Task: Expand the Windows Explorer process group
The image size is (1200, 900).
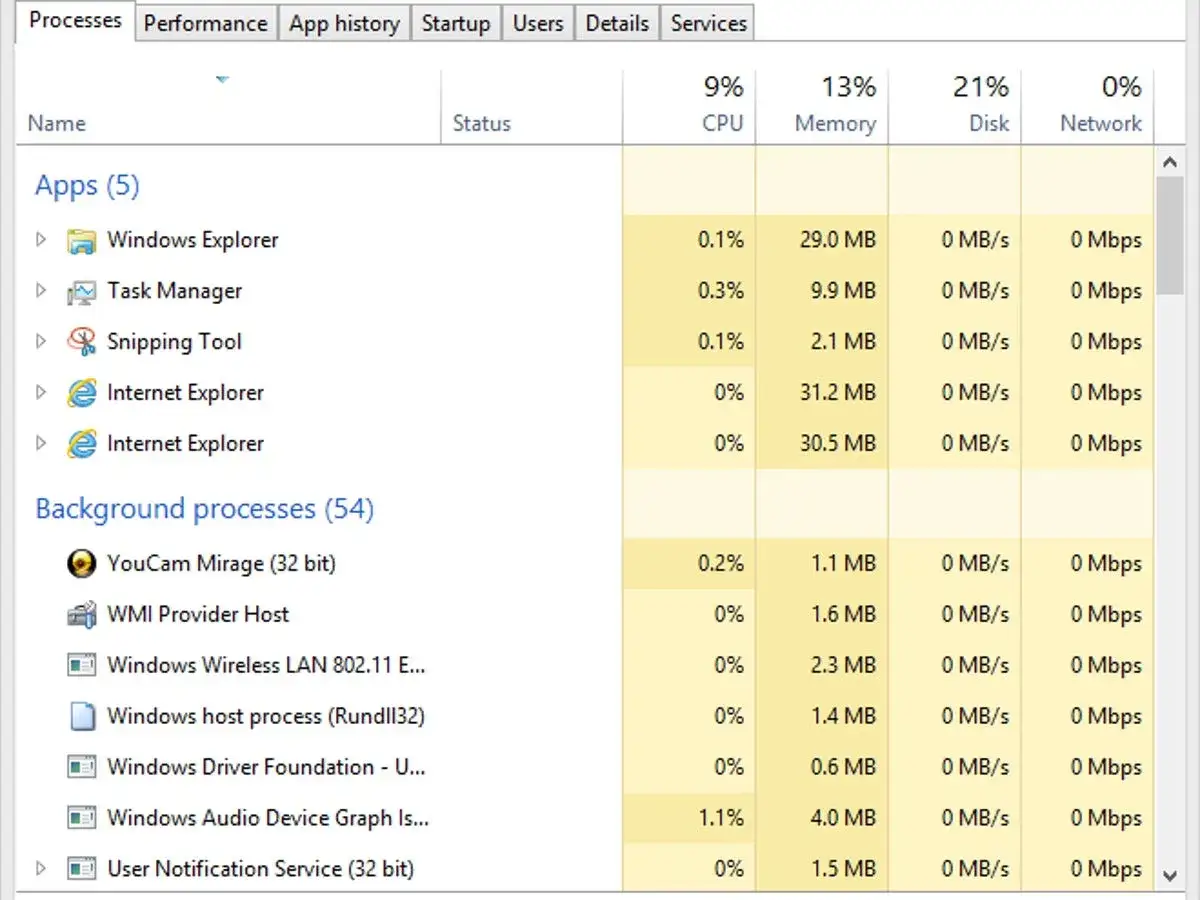Action: (x=41, y=240)
